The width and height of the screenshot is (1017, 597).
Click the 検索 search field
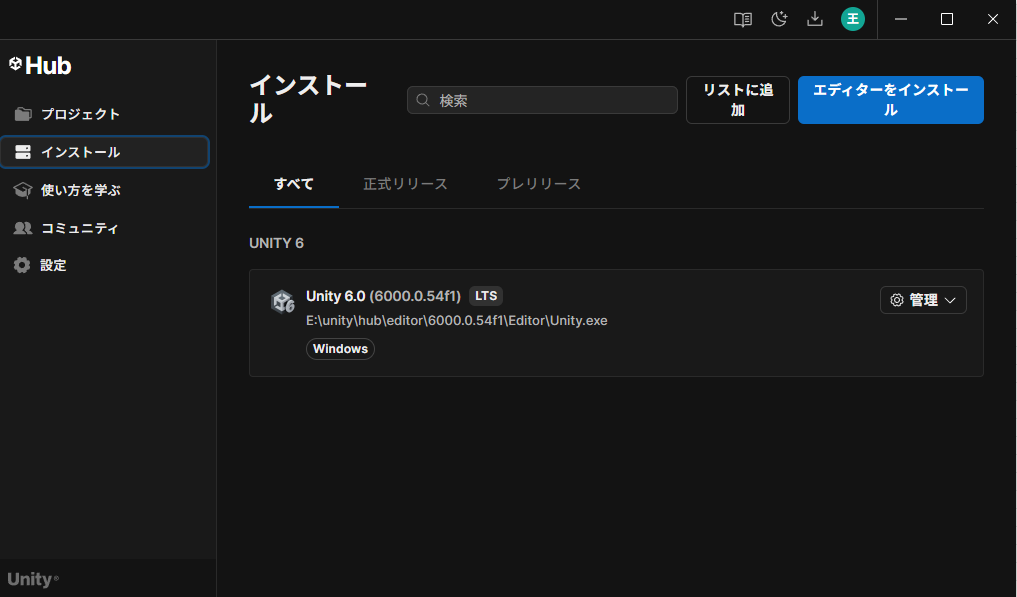pos(542,100)
